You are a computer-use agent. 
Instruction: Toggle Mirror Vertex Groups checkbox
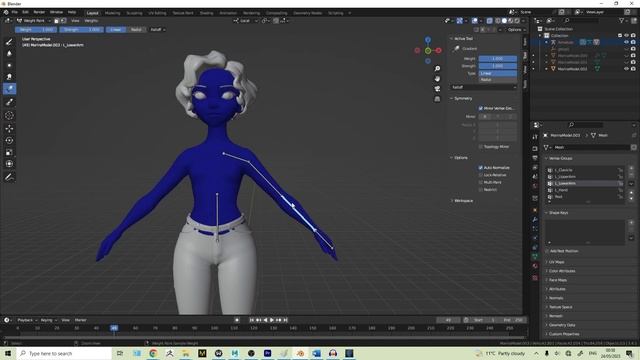[480, 108]
